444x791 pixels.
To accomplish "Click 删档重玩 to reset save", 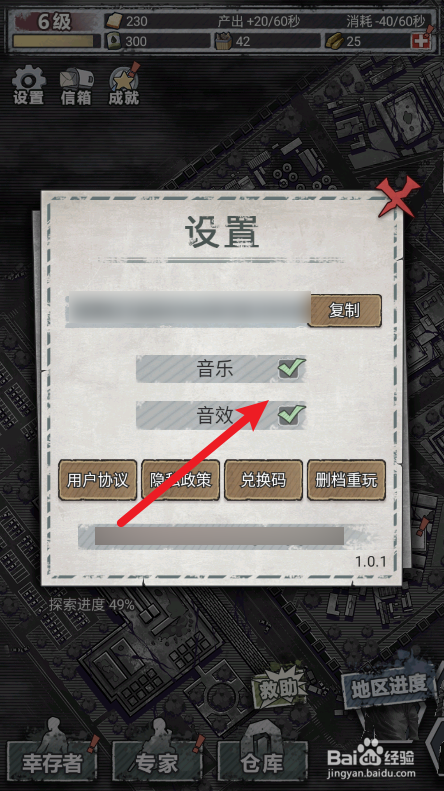I will (346, 480).
